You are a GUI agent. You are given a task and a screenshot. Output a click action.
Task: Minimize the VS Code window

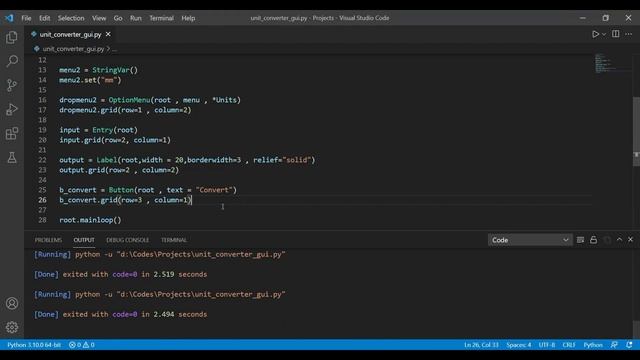point(582,18)
